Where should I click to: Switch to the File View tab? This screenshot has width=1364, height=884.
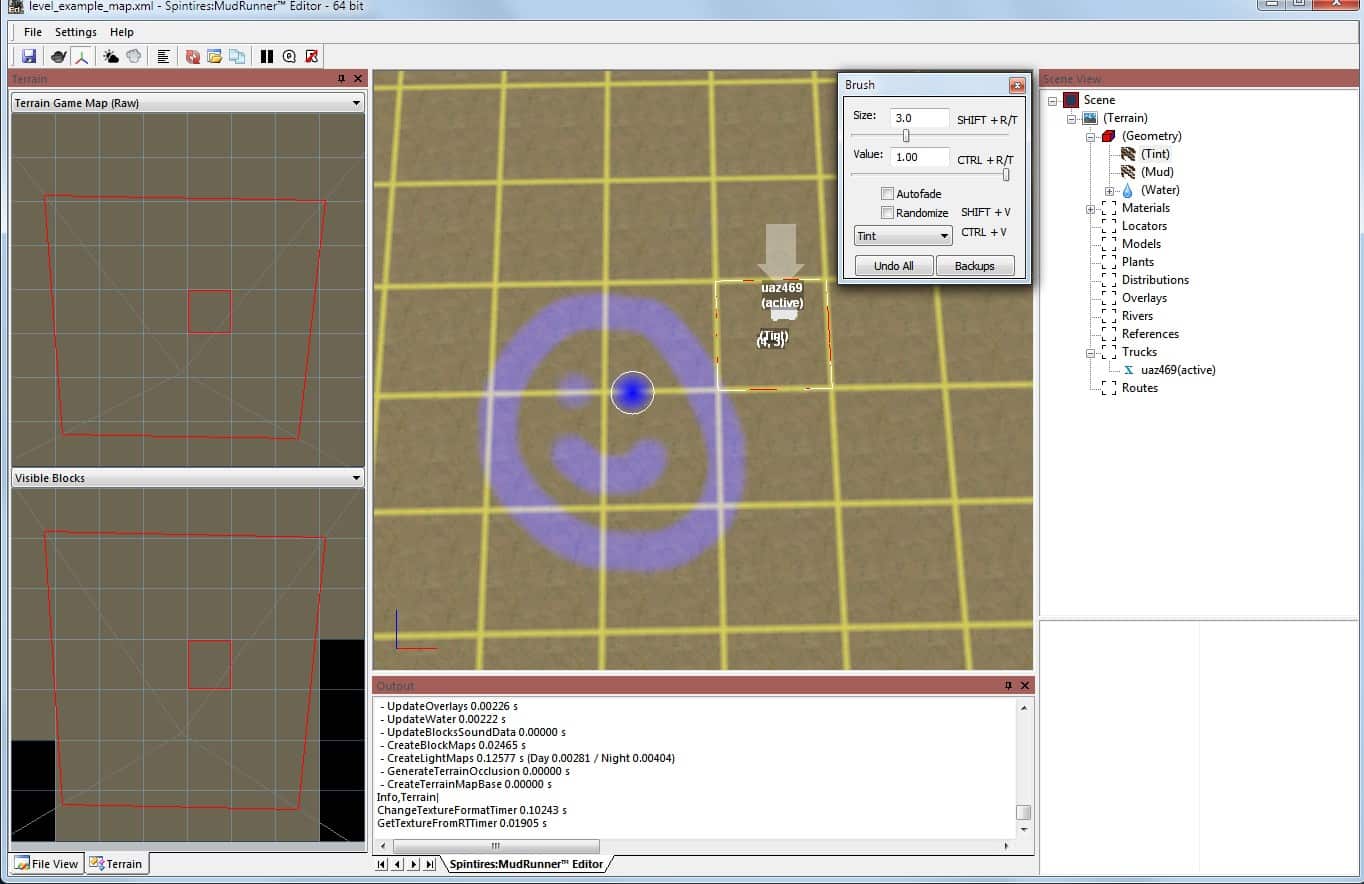[x=46, y=864]
